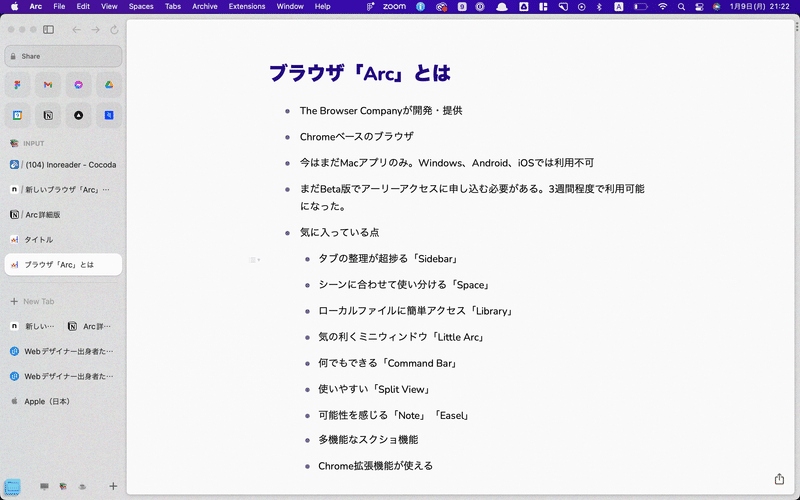Reload the page with the refresh icon
The height and width of the screenshot is (500, 800).
click(x=114, y=30)
